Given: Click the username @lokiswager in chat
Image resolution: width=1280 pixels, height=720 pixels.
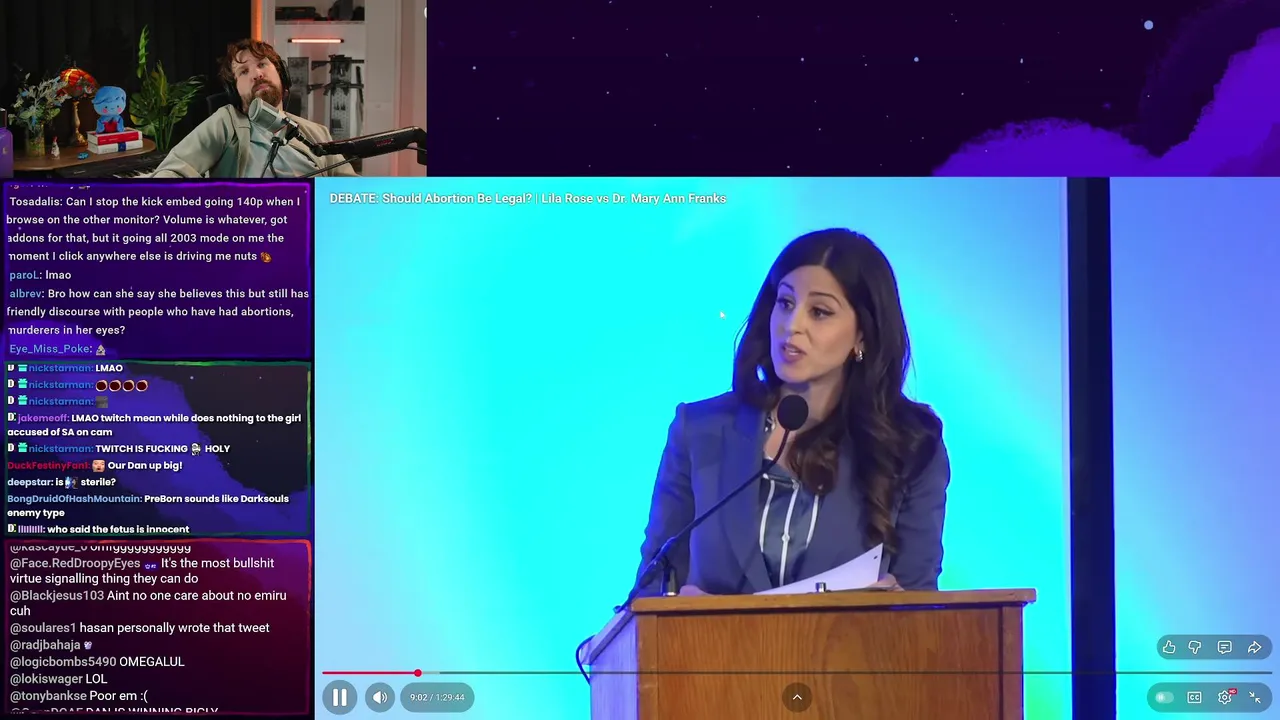Looking at the screenshot, I should click(x=46, y=679).
